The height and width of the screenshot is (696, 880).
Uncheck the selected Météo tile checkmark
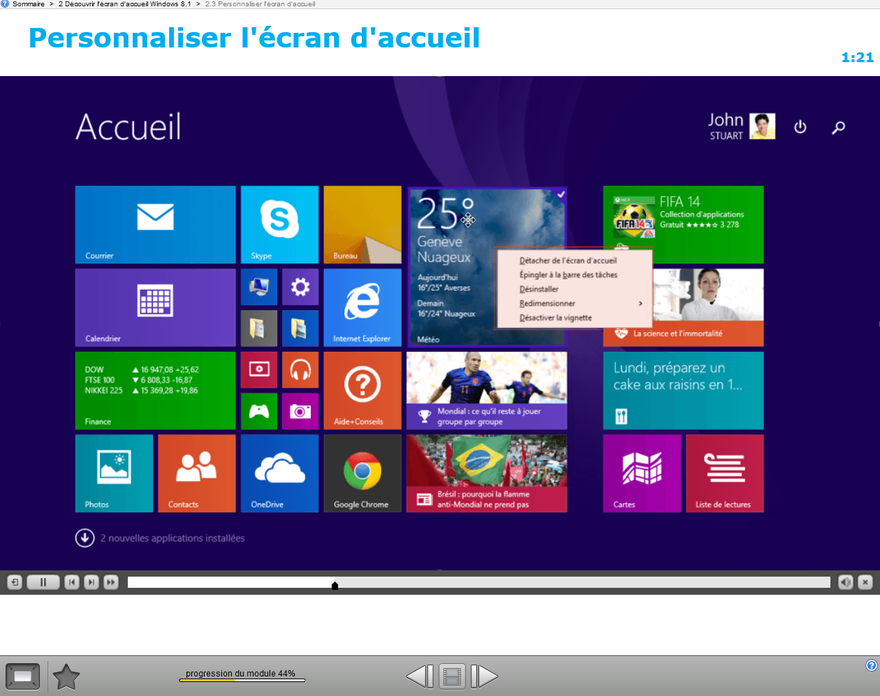tap(560, 194)
